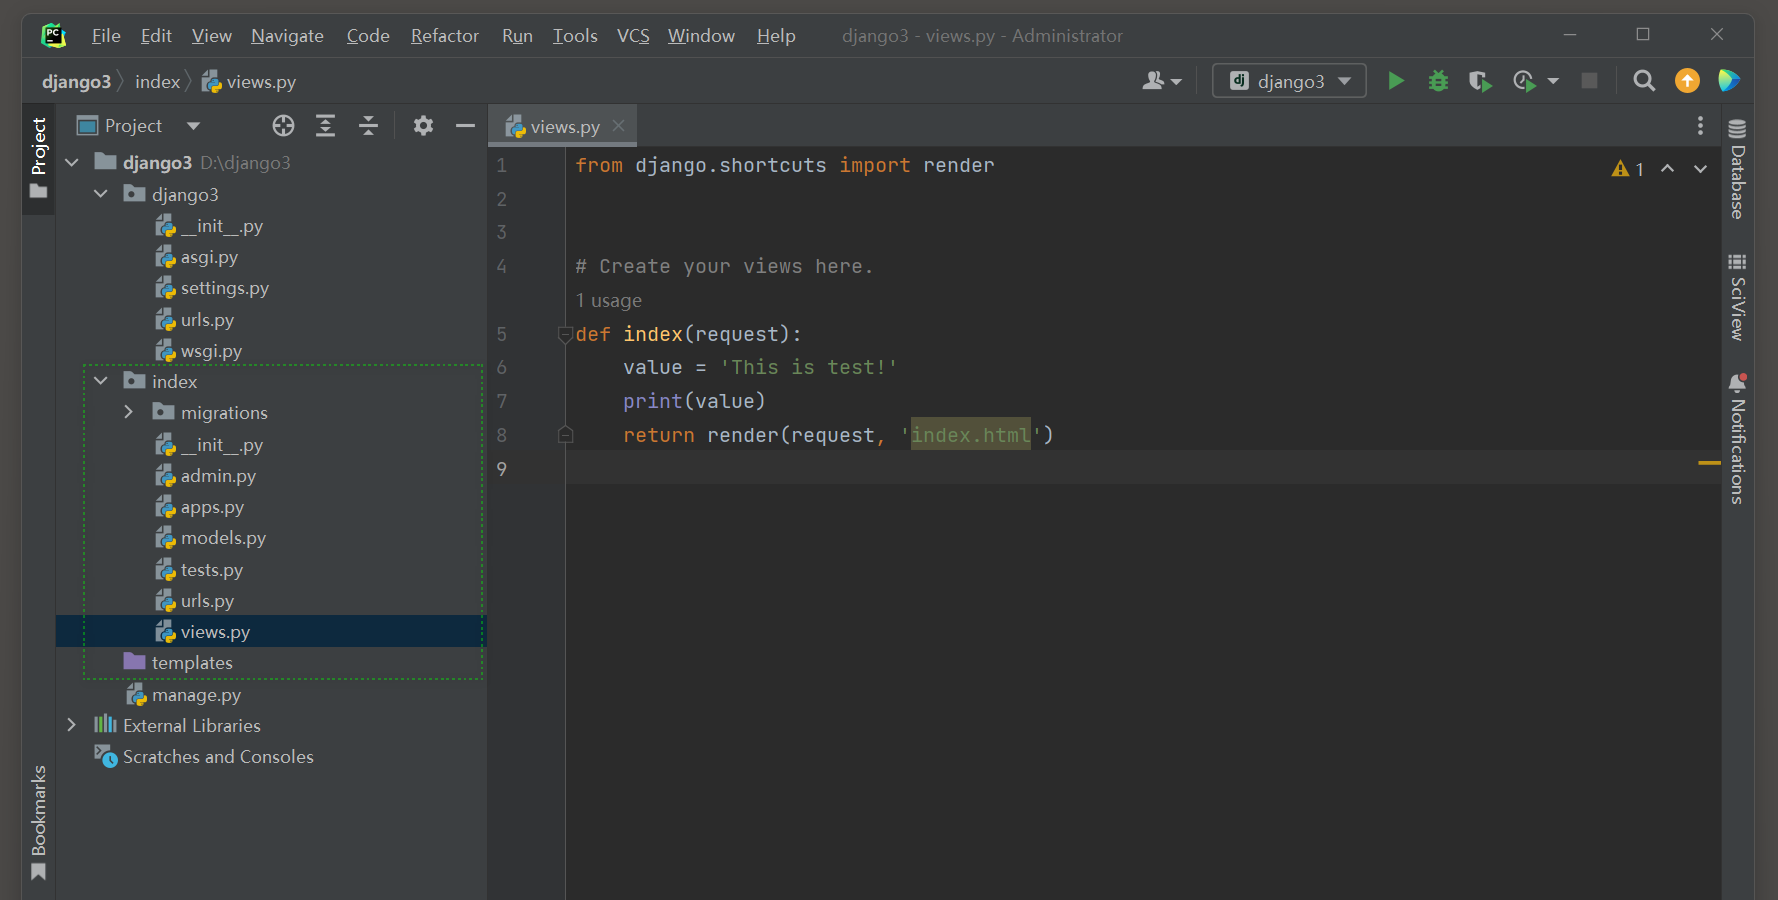Run with coverage shield icon

[x=1480, y=81]
